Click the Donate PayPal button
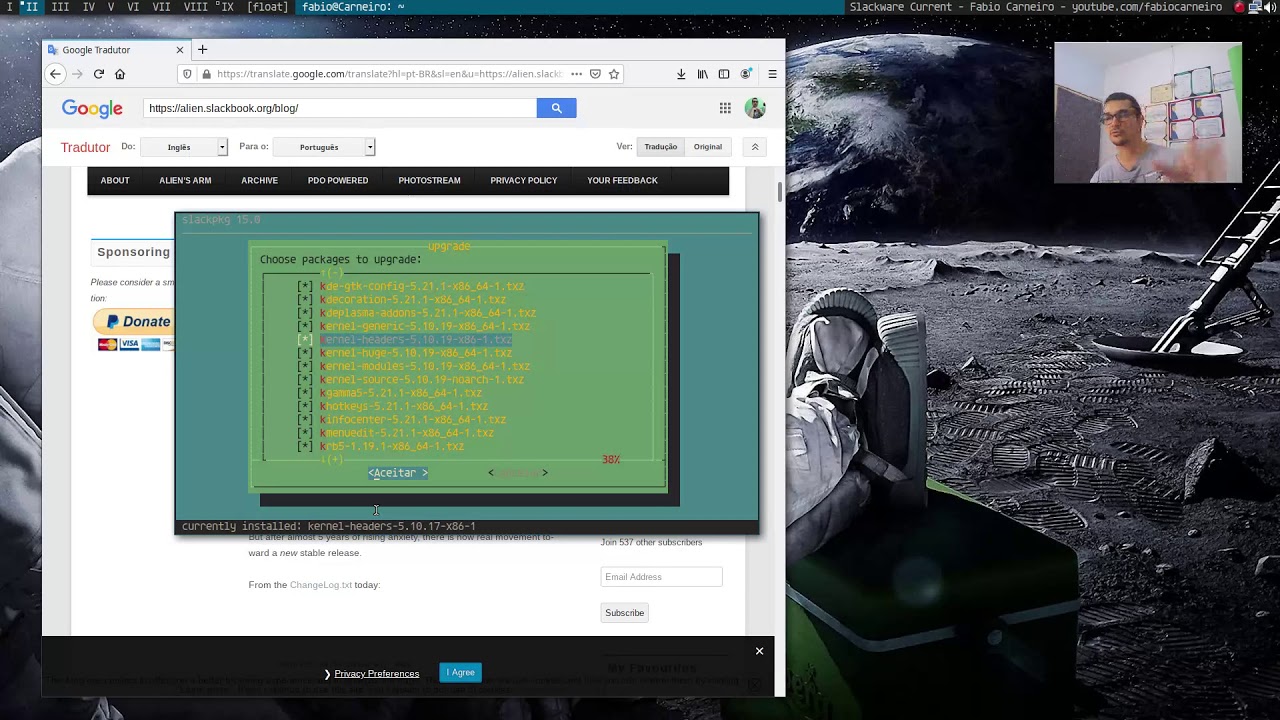Screen dimensions: 1280x720 [x=135, y=322]
